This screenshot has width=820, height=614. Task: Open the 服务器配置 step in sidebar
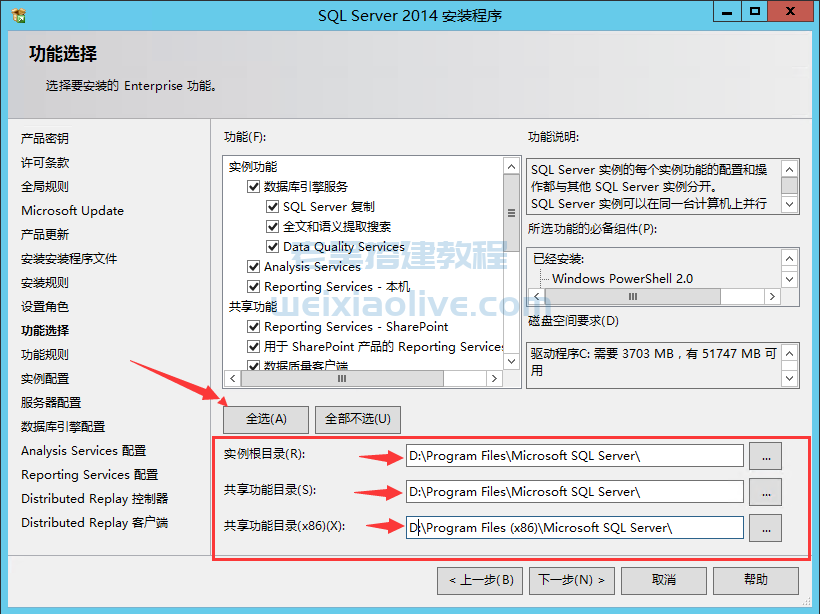(x=51, y=403)
